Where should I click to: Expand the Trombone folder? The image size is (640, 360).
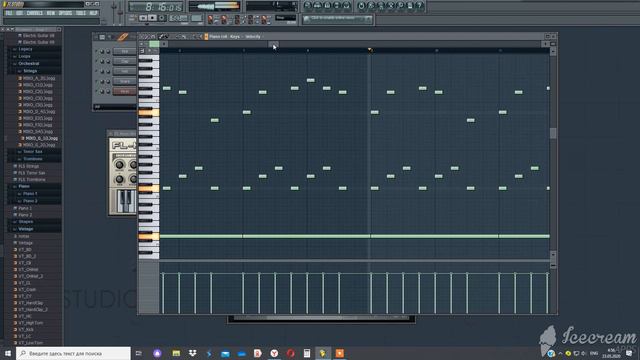click(33, 159)
